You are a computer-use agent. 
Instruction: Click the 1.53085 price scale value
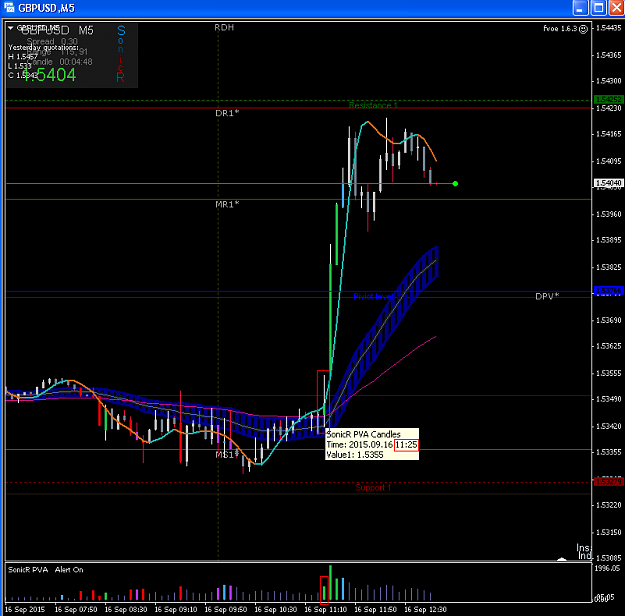[x=609, y=557]
